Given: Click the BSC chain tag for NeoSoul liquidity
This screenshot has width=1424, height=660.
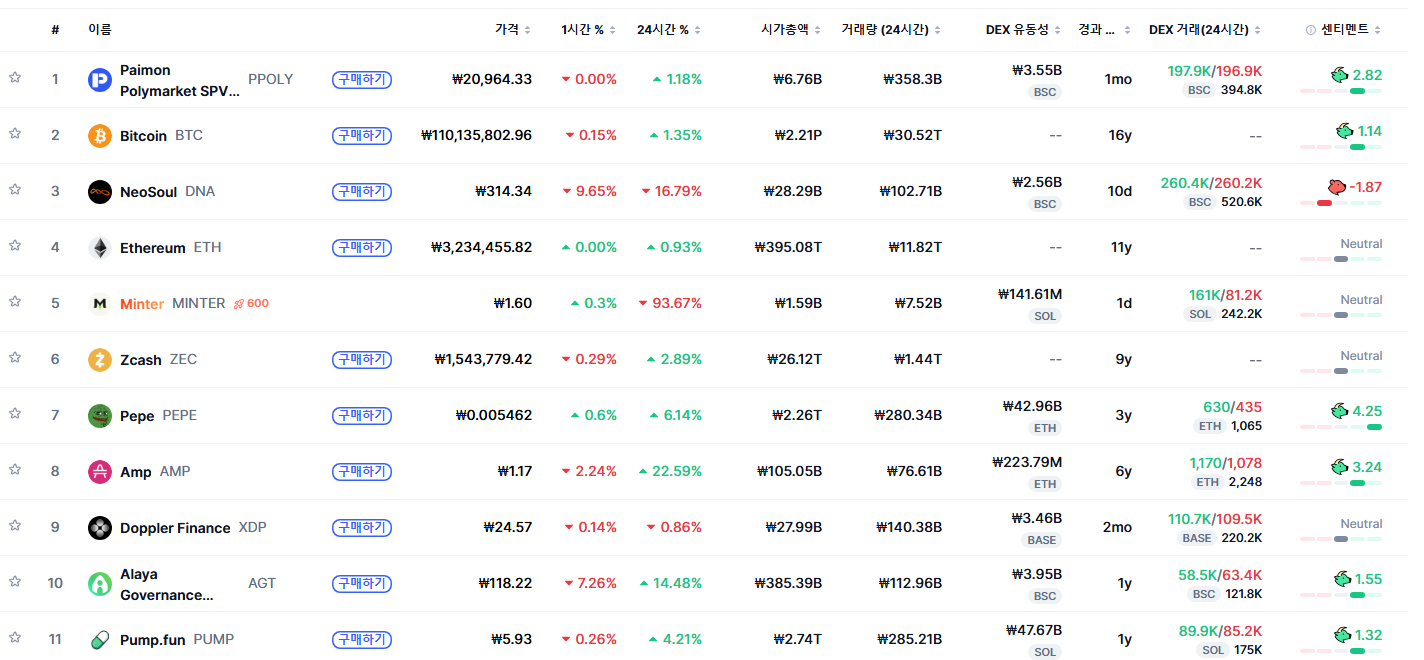Looking at the screenshot, I should pyautogui.click(x=1045, y=204).
